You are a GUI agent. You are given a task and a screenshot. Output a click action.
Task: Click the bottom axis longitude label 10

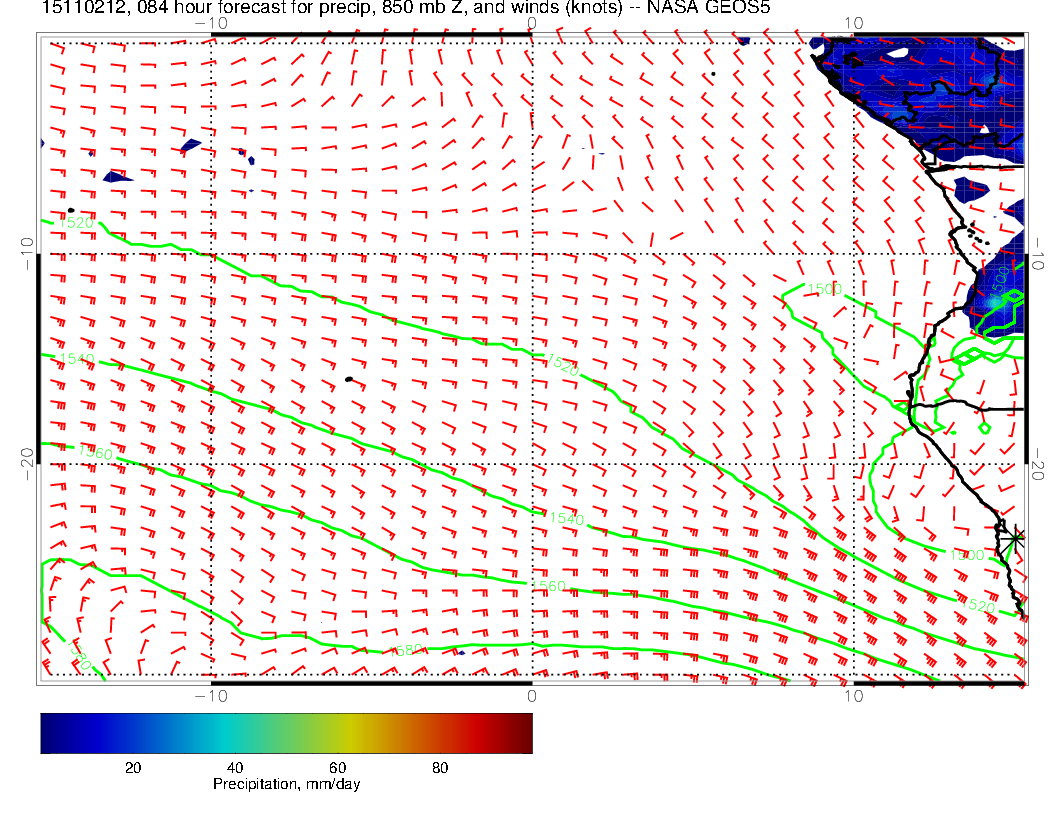click(851, 695)
